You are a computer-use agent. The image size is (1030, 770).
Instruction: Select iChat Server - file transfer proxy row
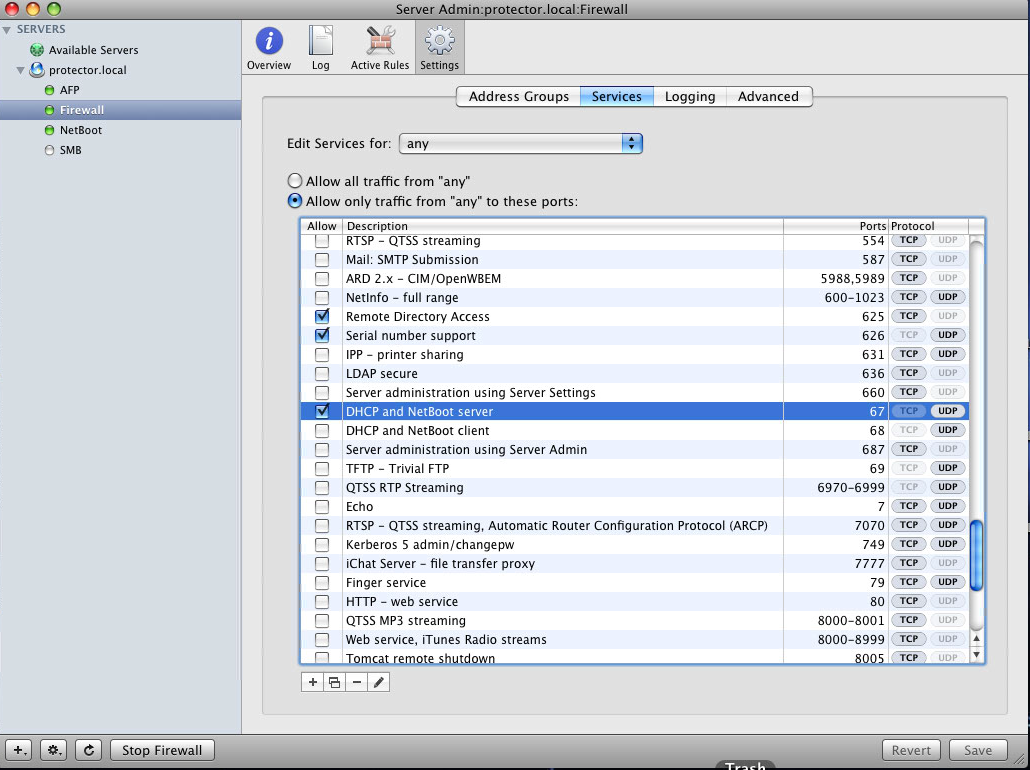tap(634, 563)
